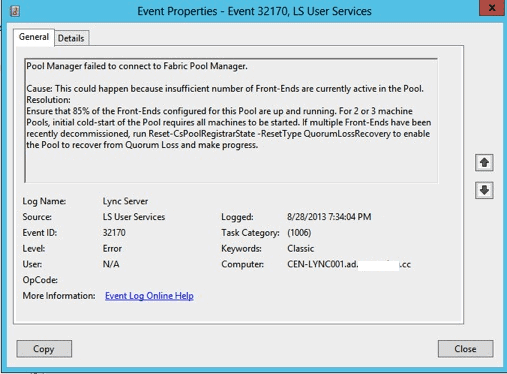Switch to the Details tab

[71, 38]
